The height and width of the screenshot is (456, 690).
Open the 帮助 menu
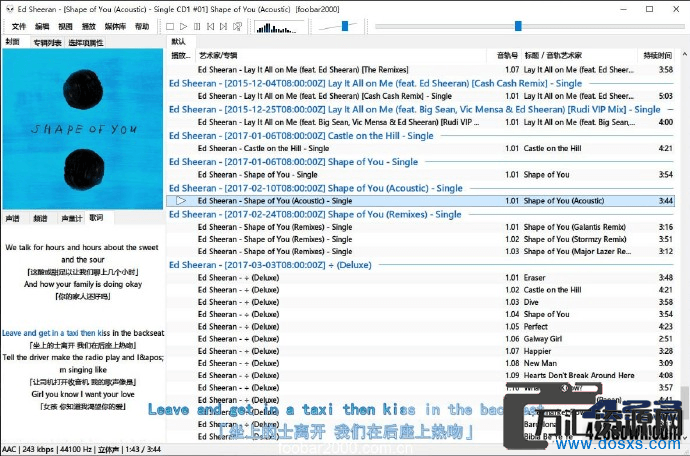[142, 26]
